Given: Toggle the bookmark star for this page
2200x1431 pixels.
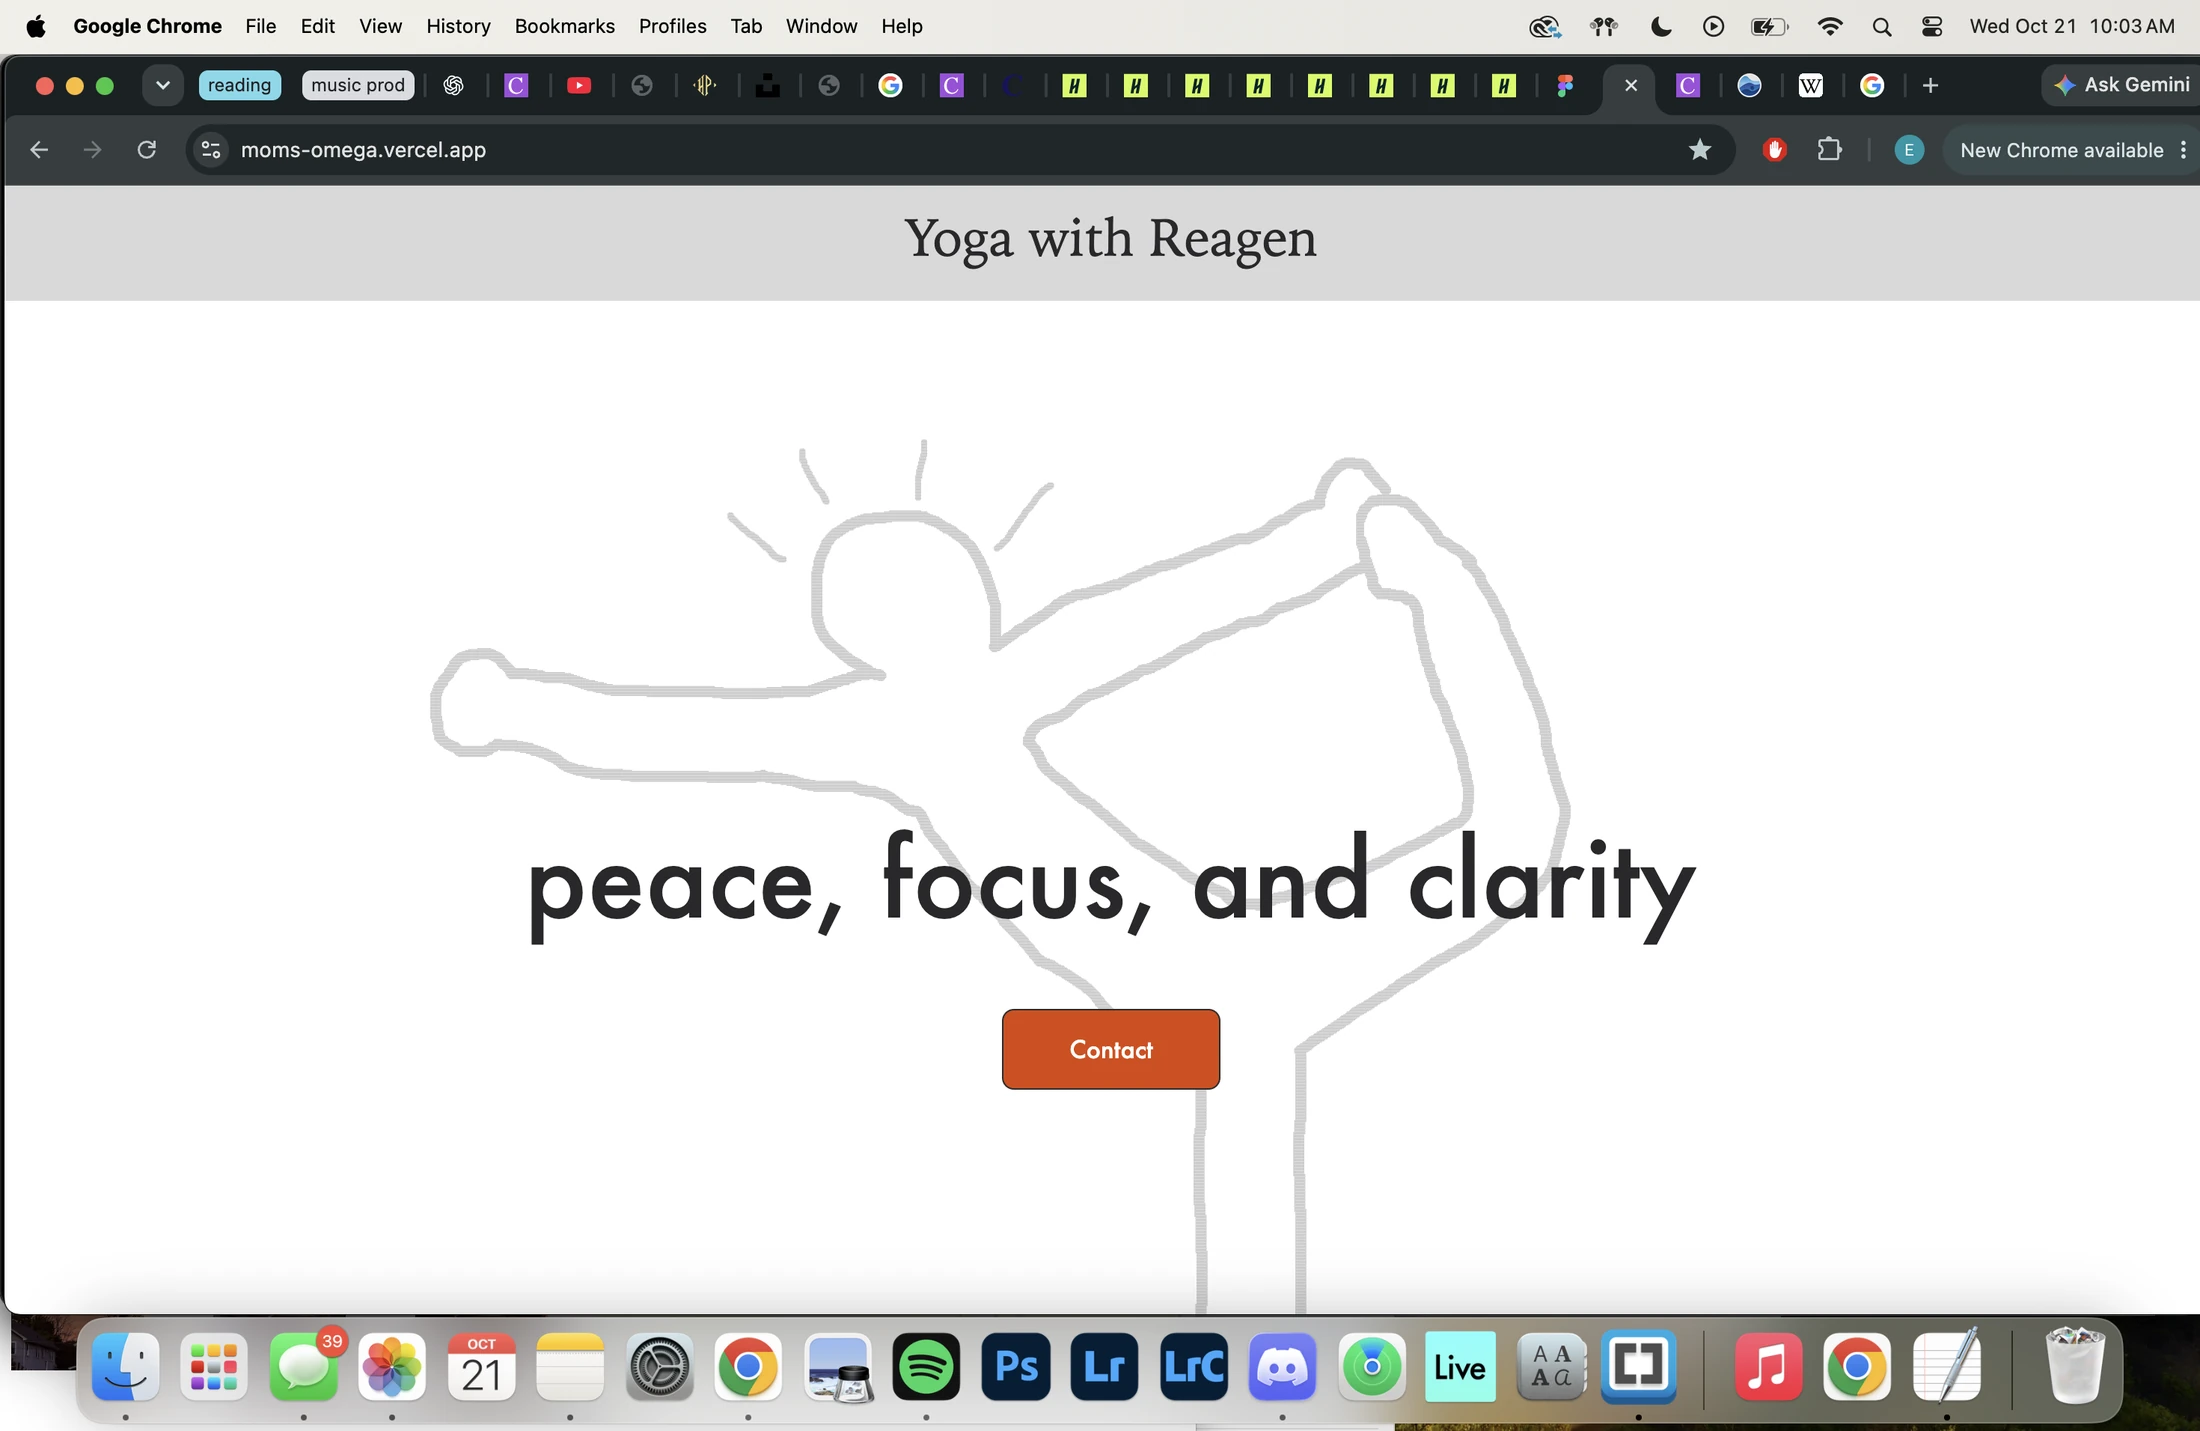Looking at the screenshot, I should coord(1700,150).
